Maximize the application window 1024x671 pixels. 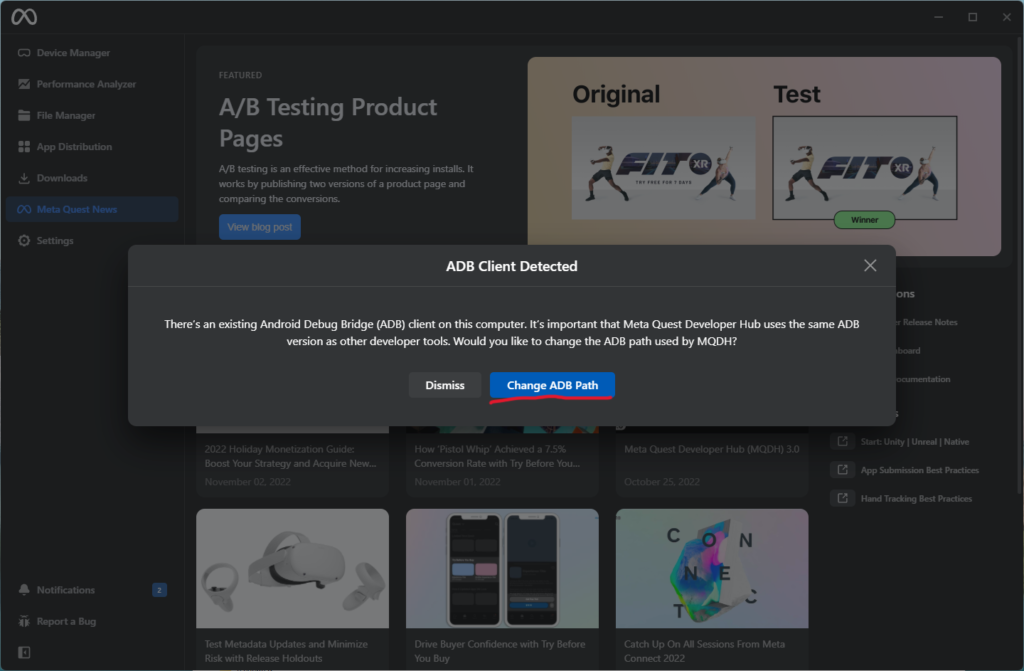click(x=972, y=17)
